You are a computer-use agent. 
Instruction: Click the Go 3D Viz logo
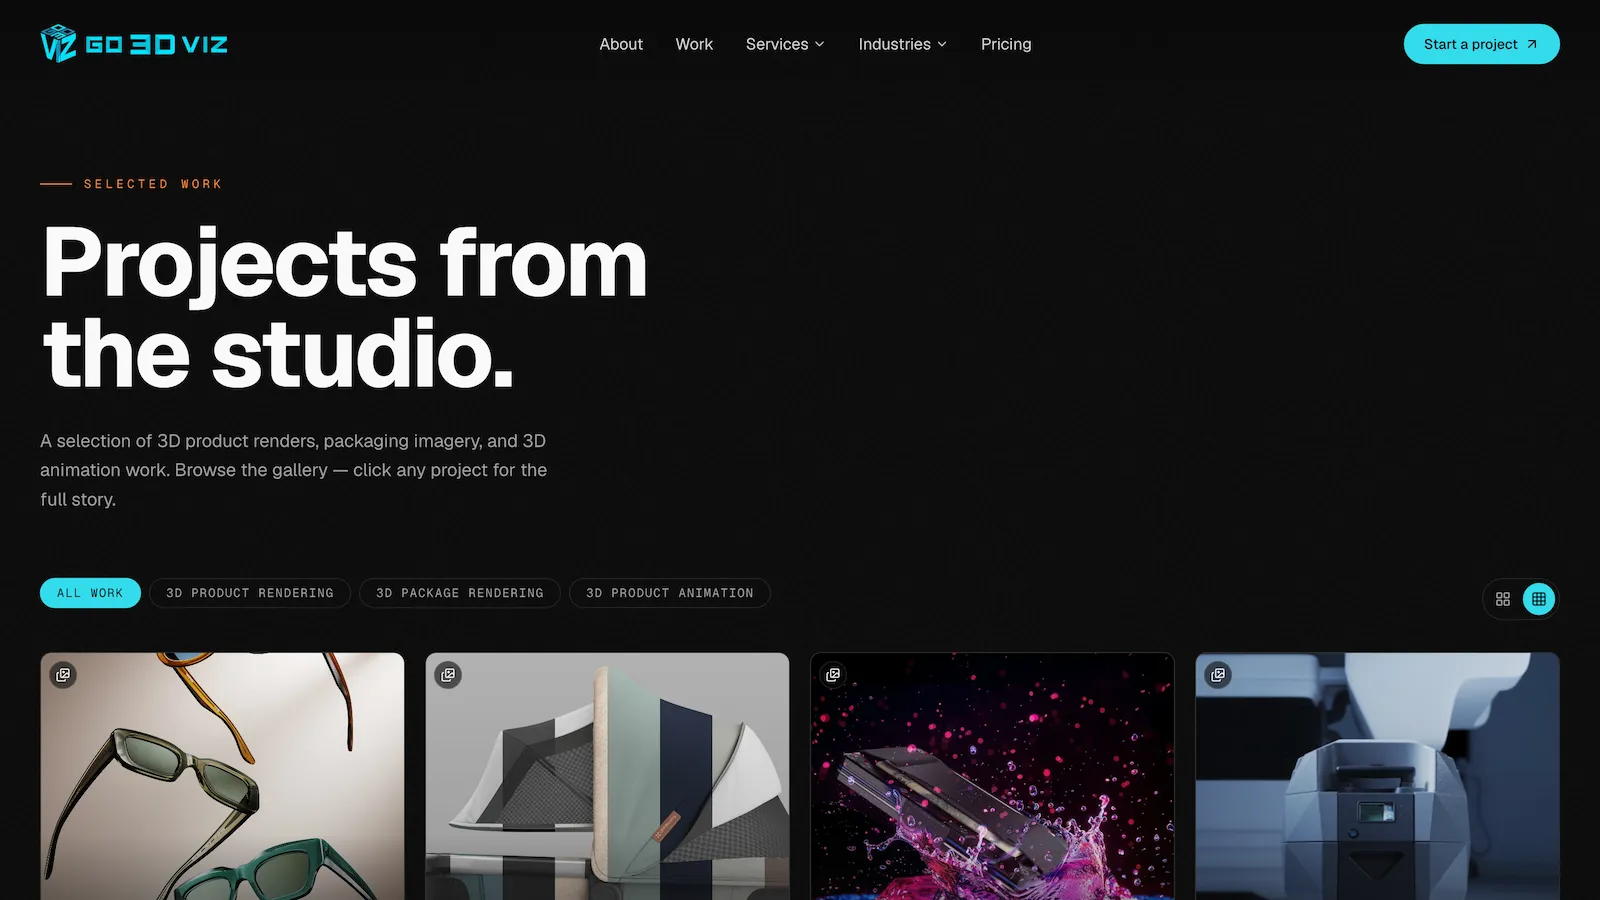coord(134,44)
